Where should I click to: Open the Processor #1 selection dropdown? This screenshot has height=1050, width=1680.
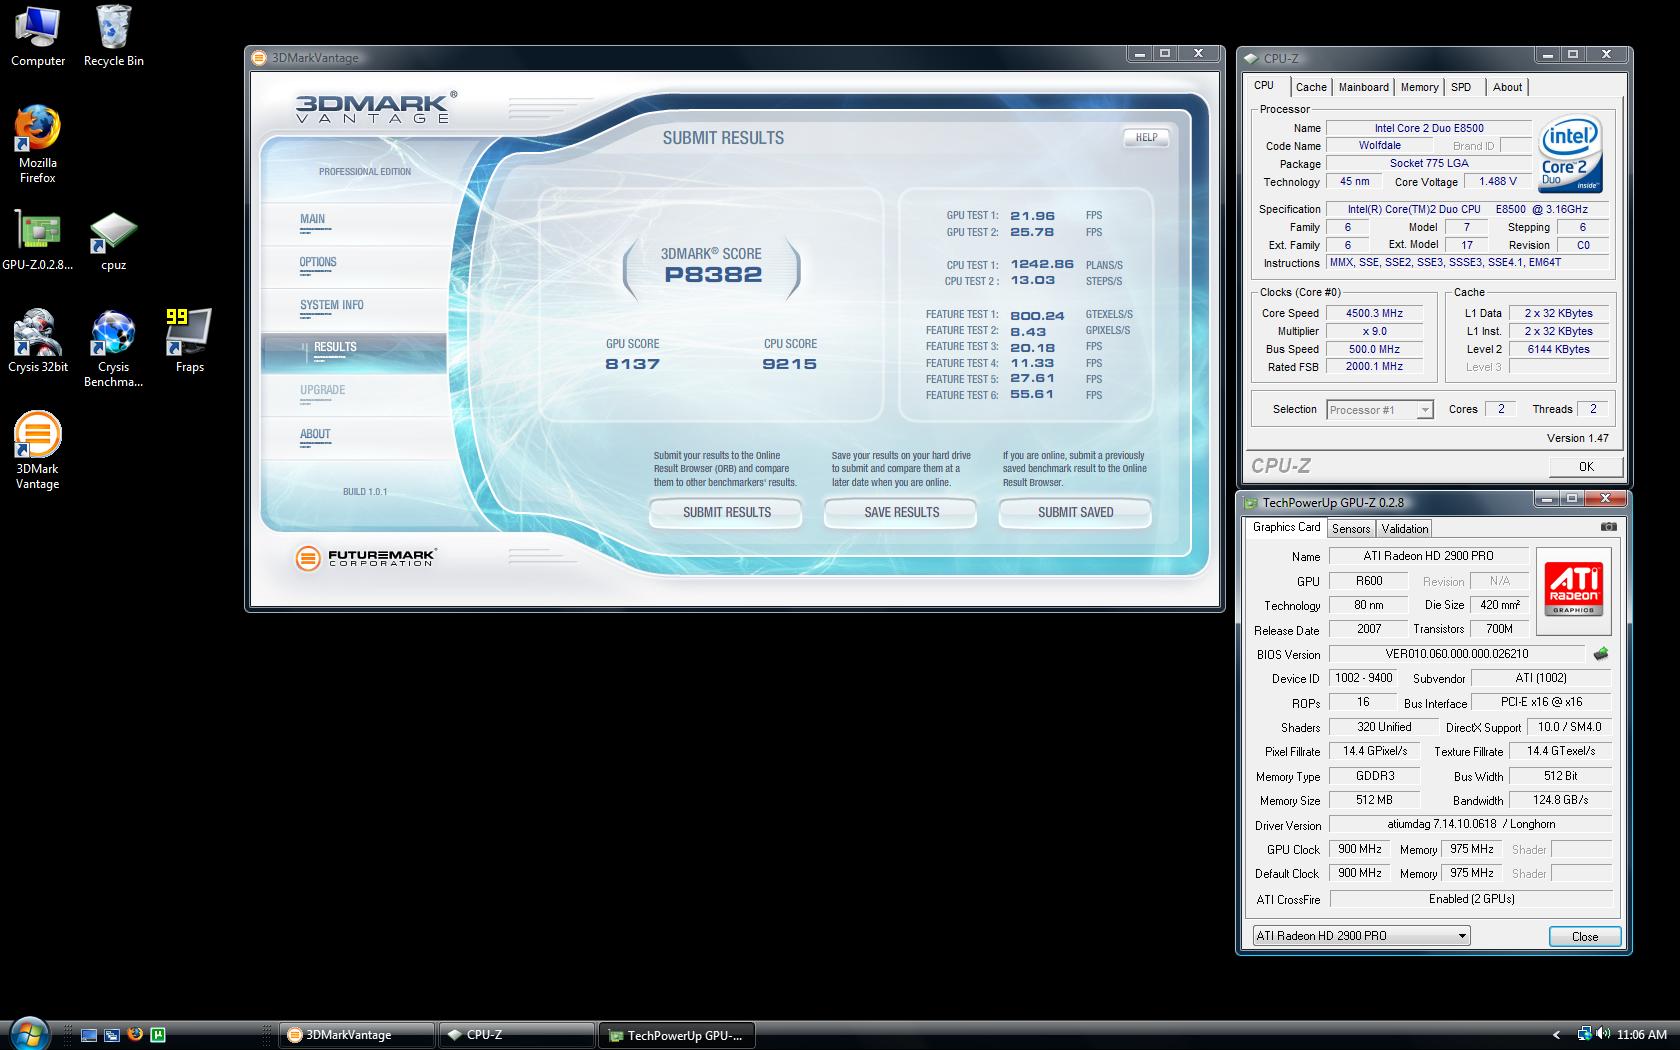[1380, 410]
